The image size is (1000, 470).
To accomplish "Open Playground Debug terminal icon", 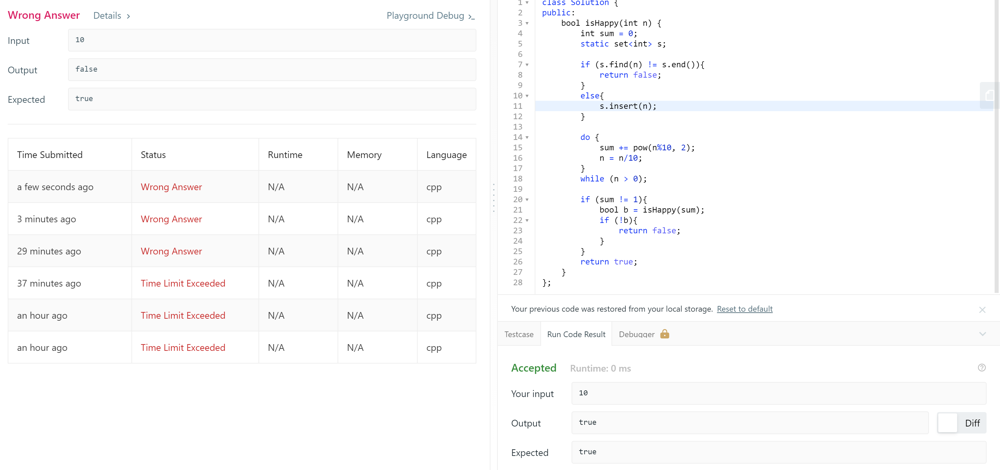I will 471,17.
